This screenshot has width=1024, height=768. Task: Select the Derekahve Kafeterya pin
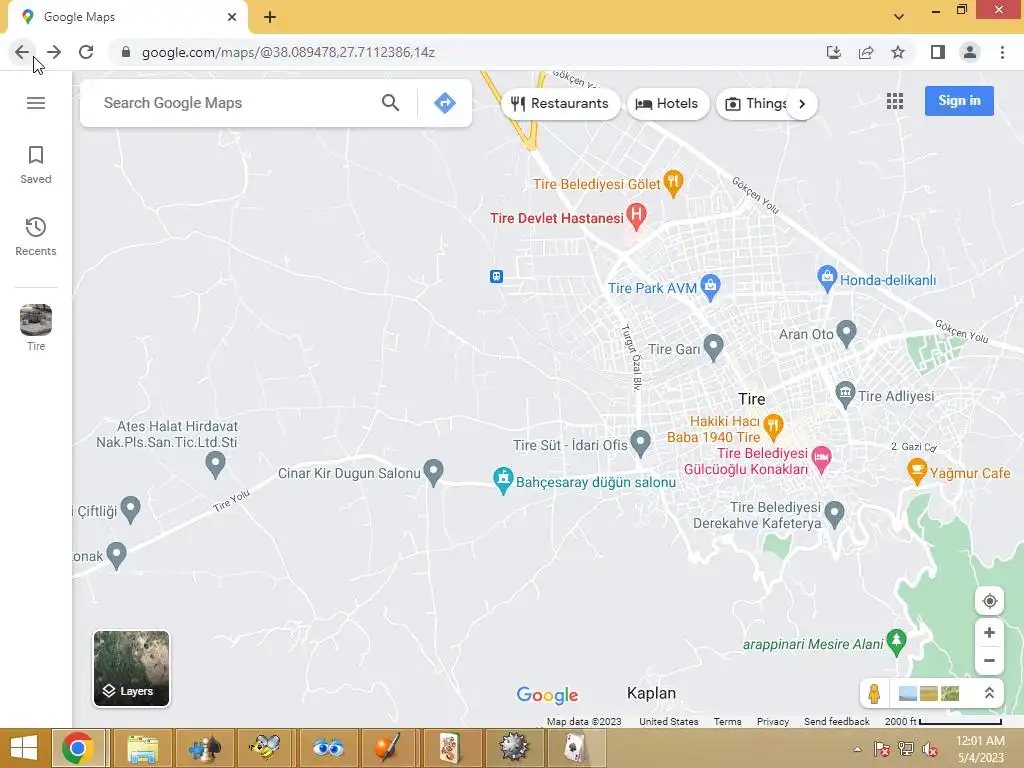click(834, 515)
